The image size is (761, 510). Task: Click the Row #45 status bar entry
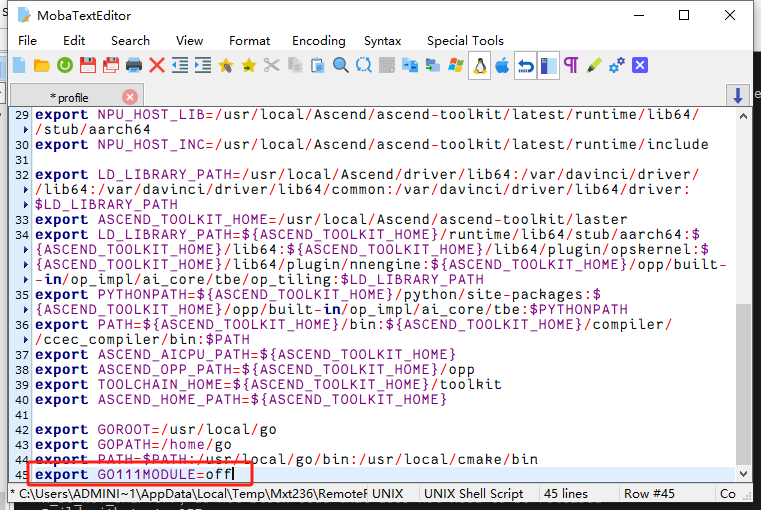[x=649, y=494]
